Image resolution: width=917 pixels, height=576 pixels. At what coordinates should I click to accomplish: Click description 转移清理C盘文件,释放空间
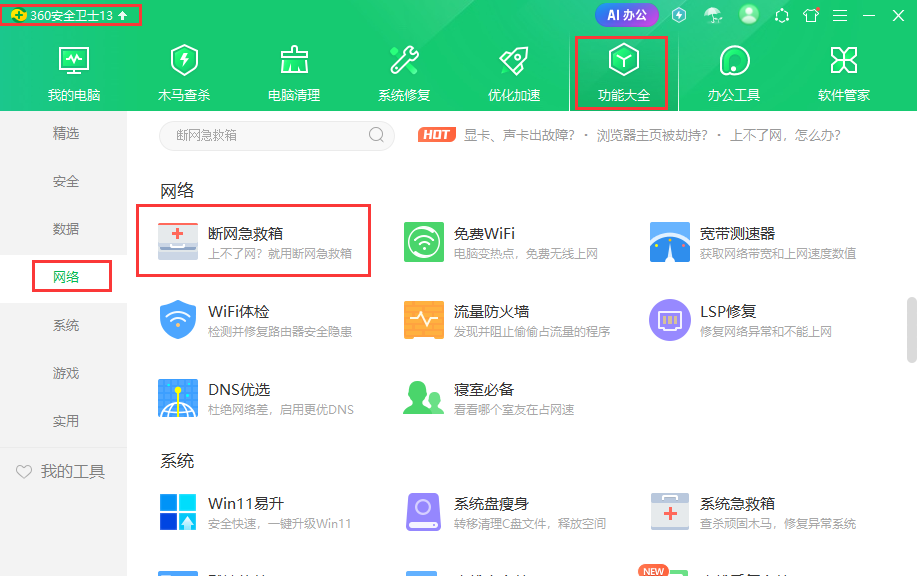530,524
